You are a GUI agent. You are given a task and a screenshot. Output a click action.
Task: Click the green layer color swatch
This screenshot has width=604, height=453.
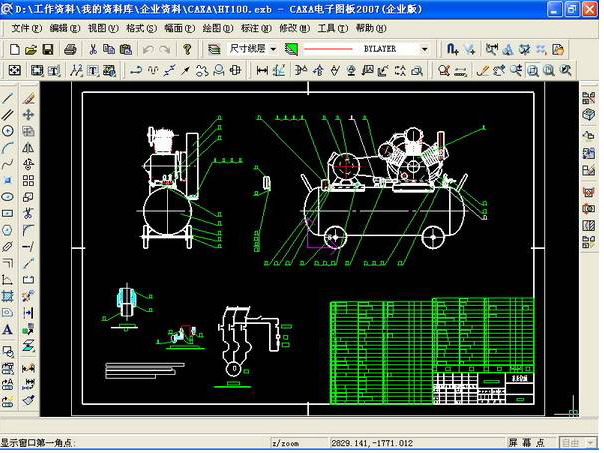pos(292,48)
